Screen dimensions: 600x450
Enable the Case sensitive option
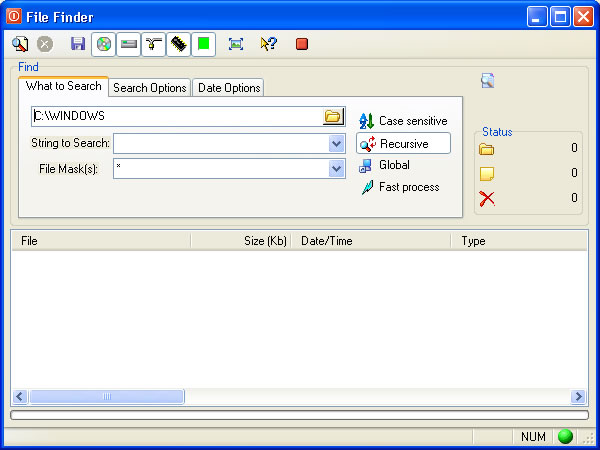click(x=404, y=121)
